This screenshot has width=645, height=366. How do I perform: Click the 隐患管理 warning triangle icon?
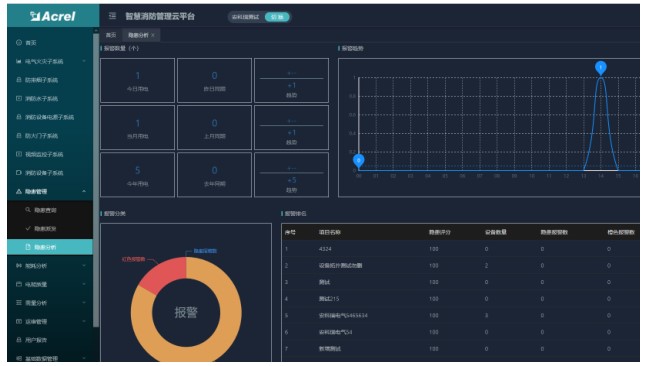(x=19, y=191)
